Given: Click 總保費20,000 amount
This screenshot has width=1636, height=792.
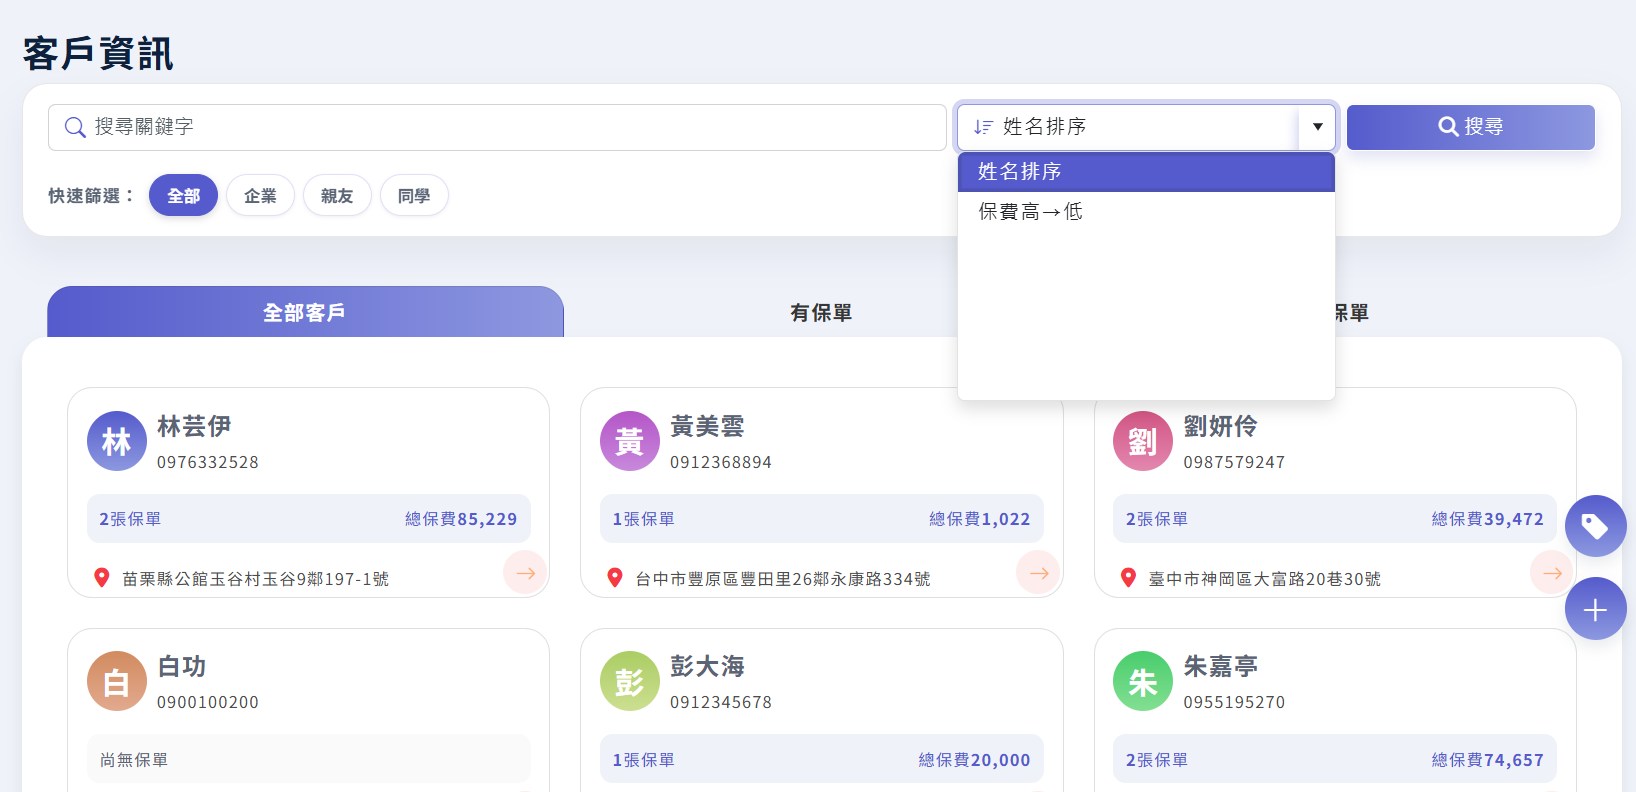Looking at the screenshot, I should 974,760.
